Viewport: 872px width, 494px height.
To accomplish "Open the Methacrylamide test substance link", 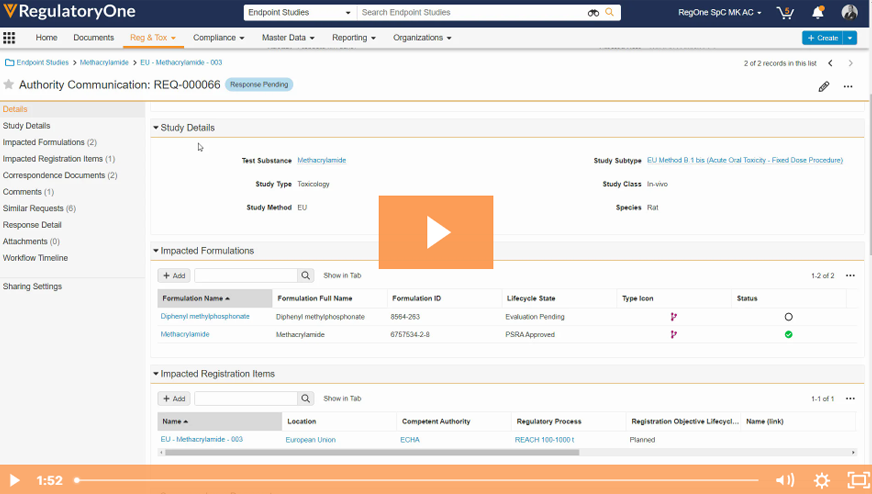I will click(321, 160).
